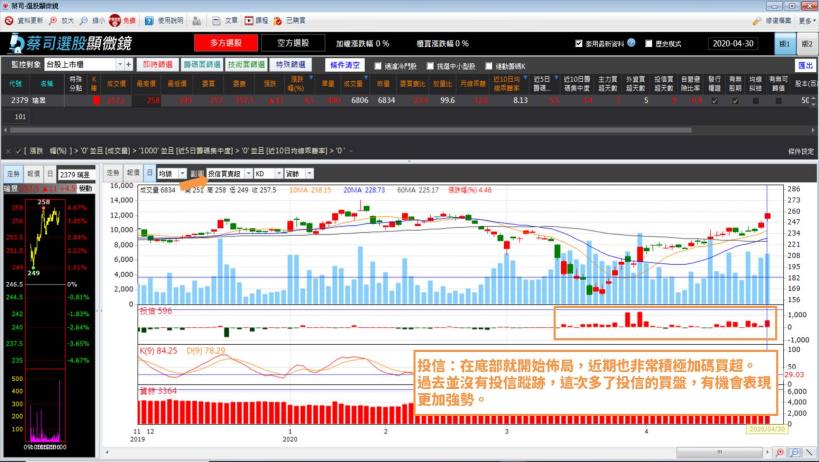Toggle 有無股期 checkbox in row 2379

pos(735,101)
